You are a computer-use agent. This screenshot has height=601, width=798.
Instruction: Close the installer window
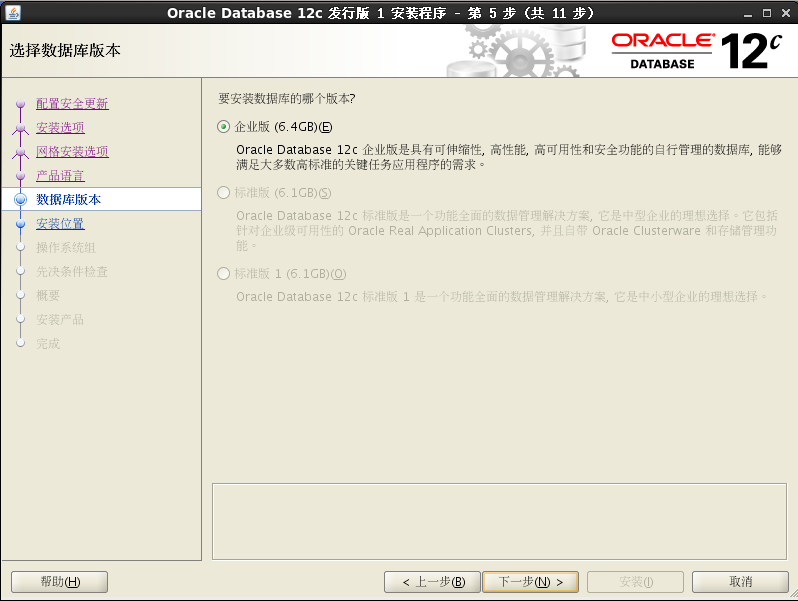(x=786, y=13)
